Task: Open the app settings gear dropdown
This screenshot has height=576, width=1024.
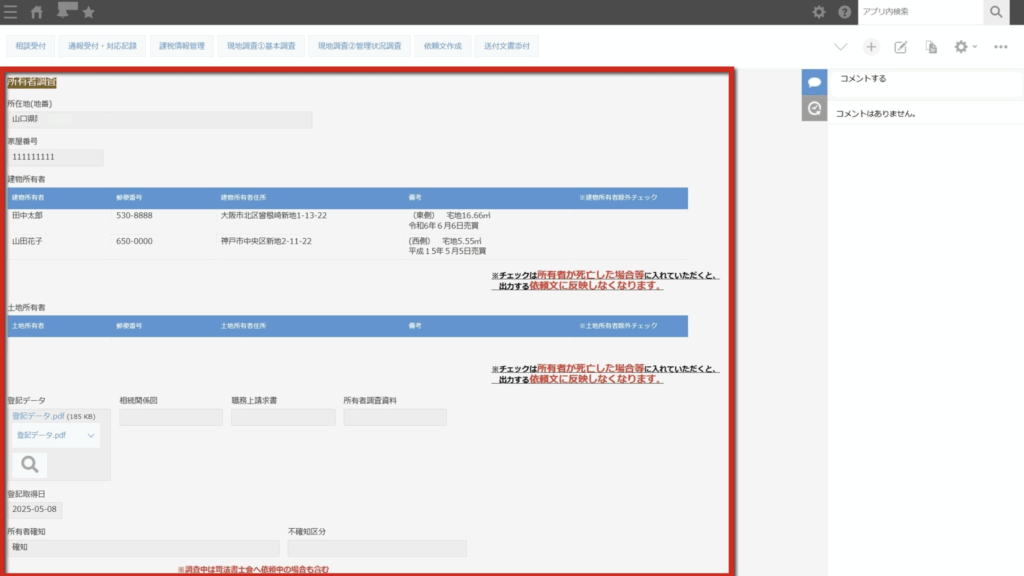Action: (965, 47)
